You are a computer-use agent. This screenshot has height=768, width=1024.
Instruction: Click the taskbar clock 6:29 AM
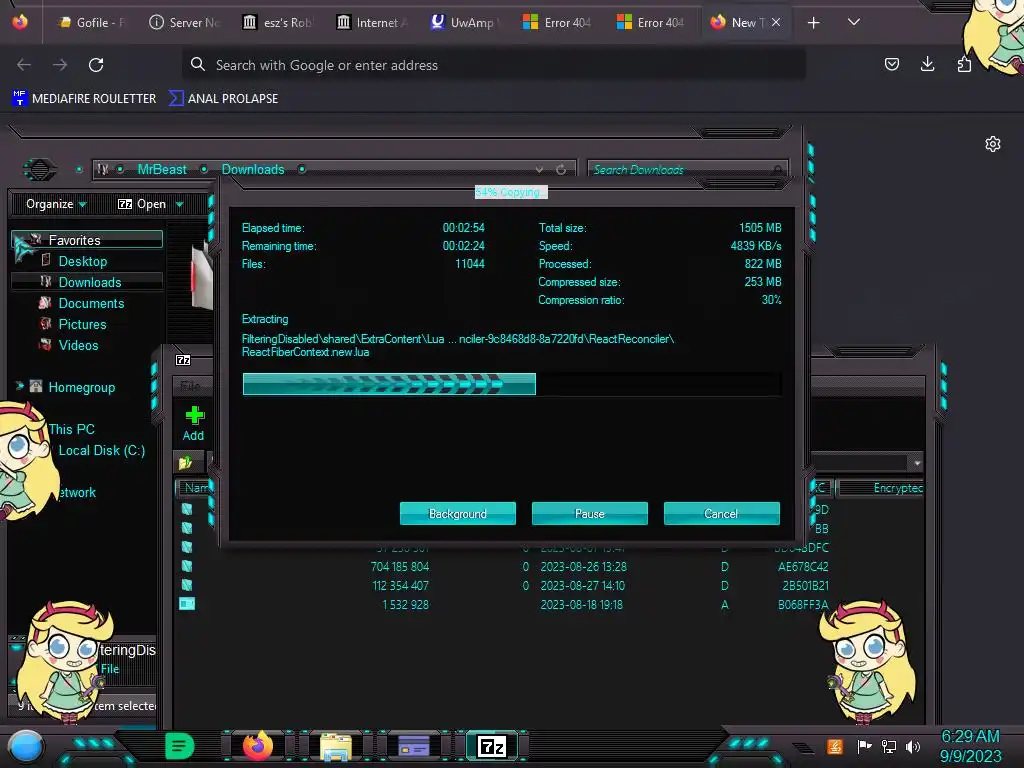(970, 736)
